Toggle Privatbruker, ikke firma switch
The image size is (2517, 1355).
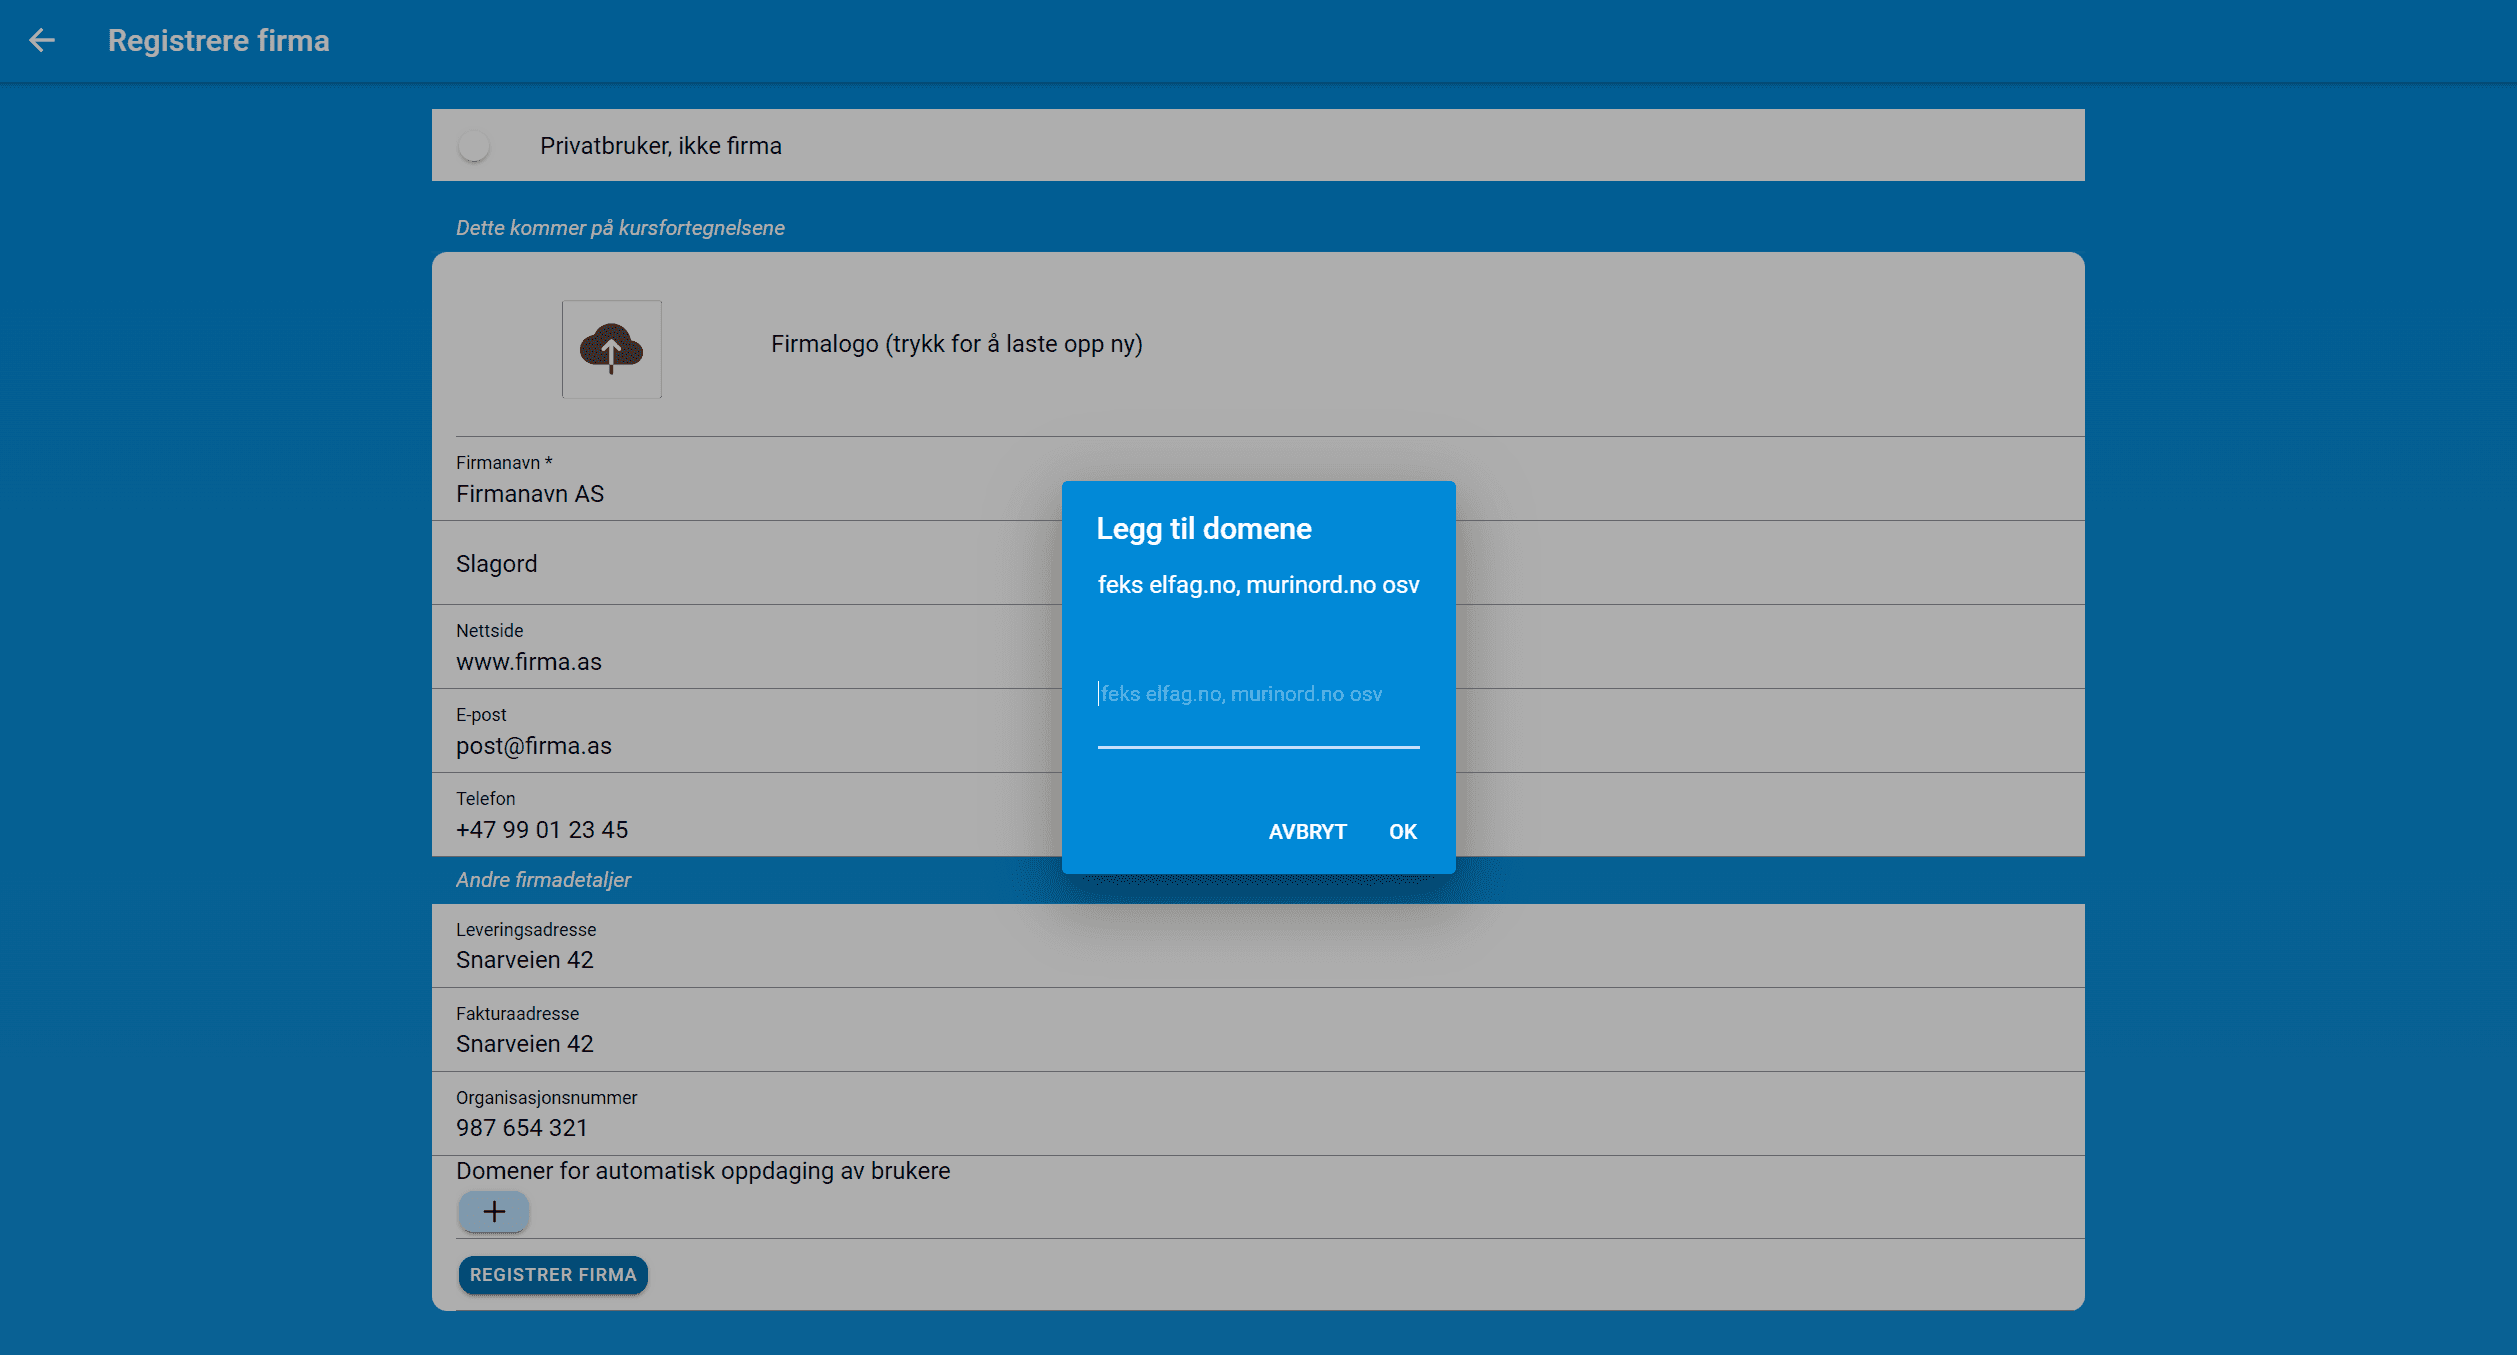[475, 146]
